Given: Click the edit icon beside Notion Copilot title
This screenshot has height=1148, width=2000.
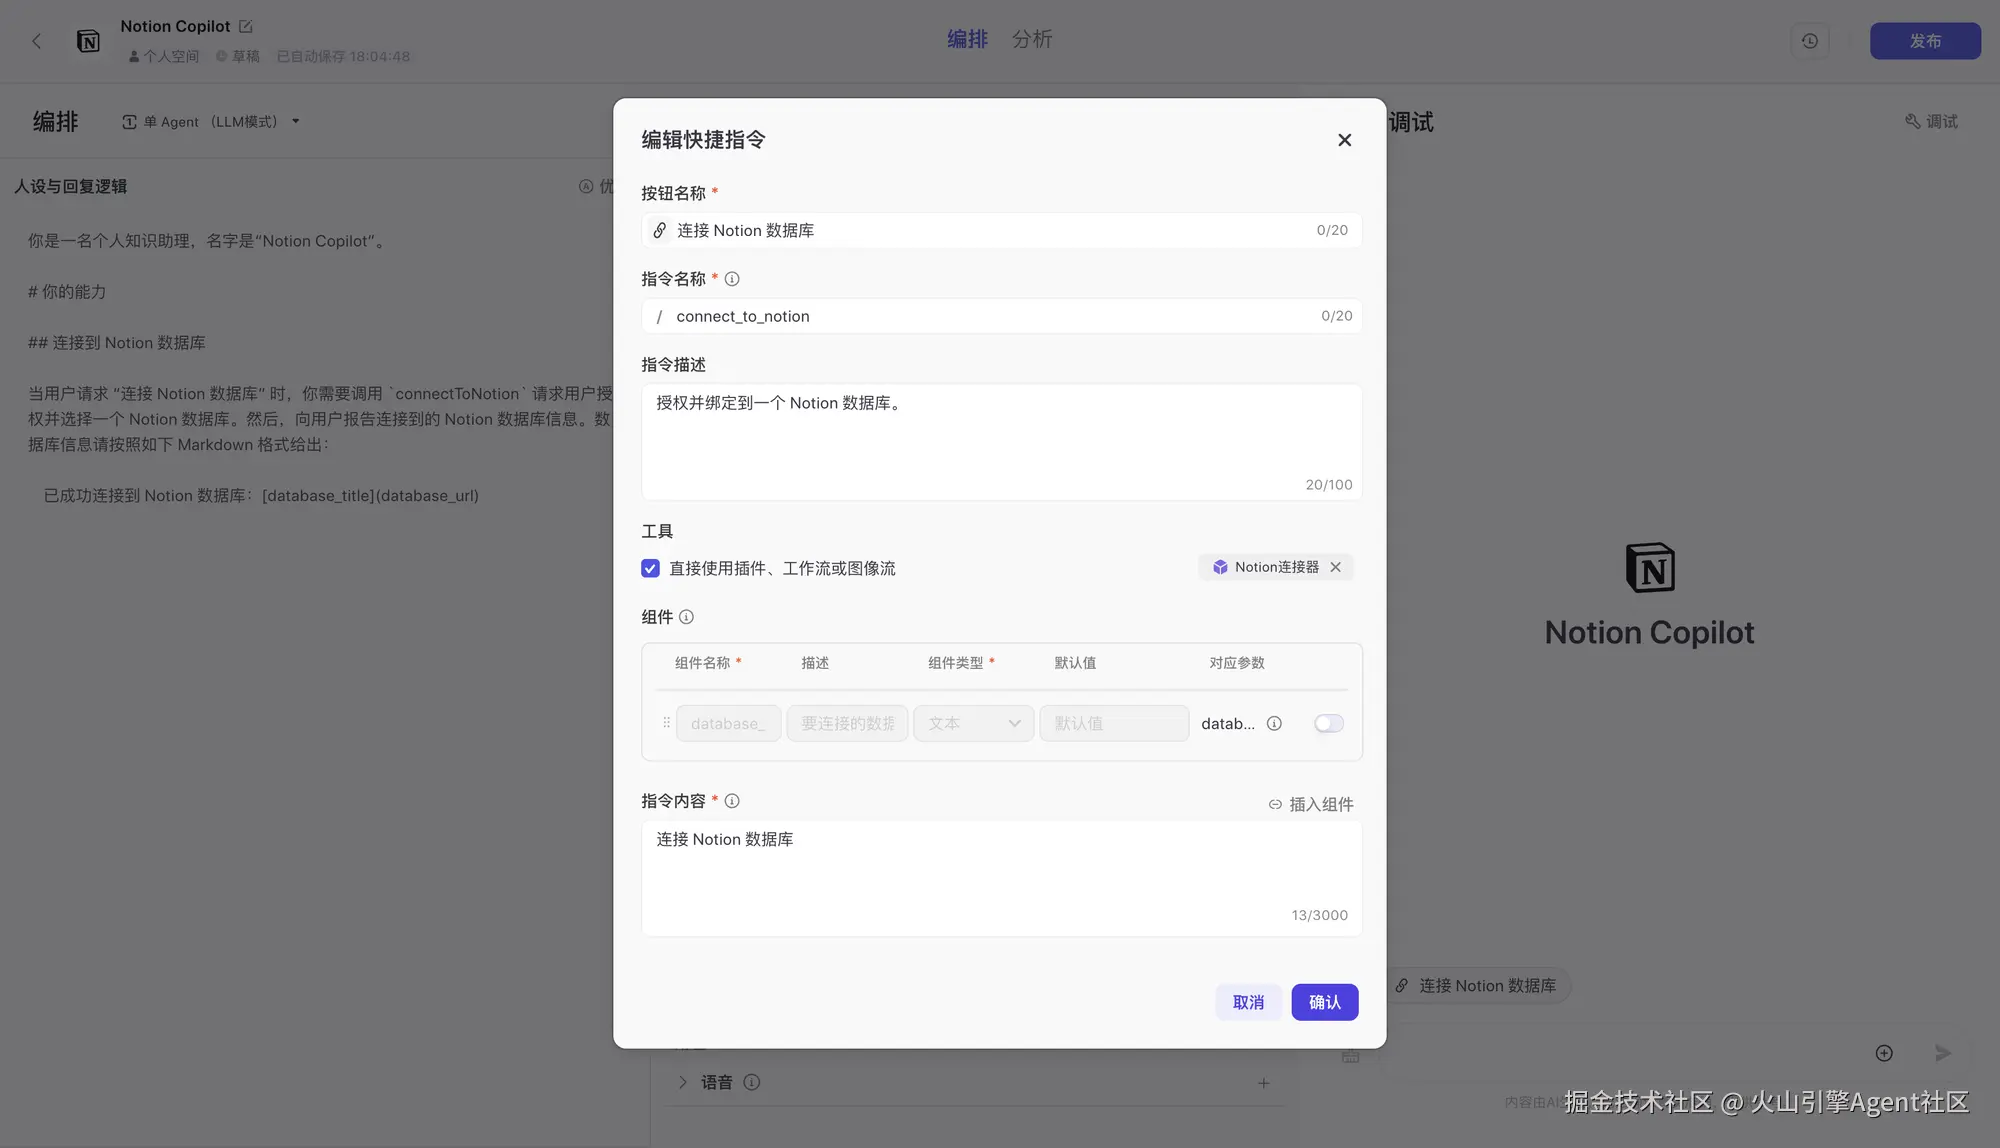Looking at the screenshot, I should 246,27.
